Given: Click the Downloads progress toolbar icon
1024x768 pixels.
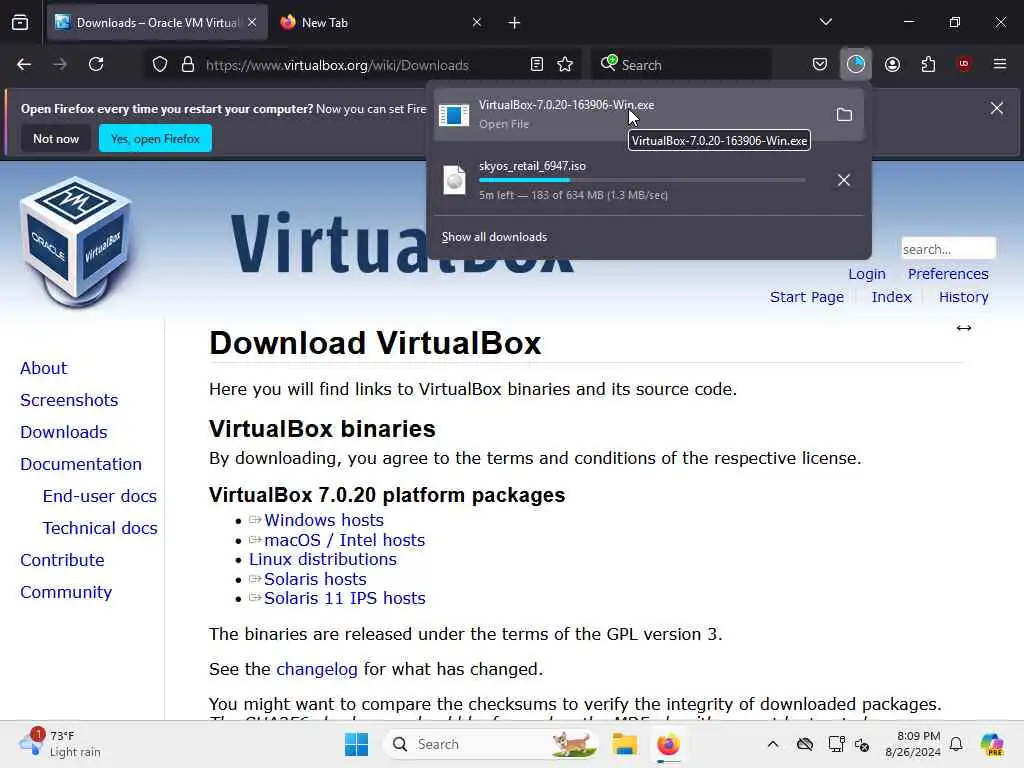Looking at the screenshot, I should point(856,64).
